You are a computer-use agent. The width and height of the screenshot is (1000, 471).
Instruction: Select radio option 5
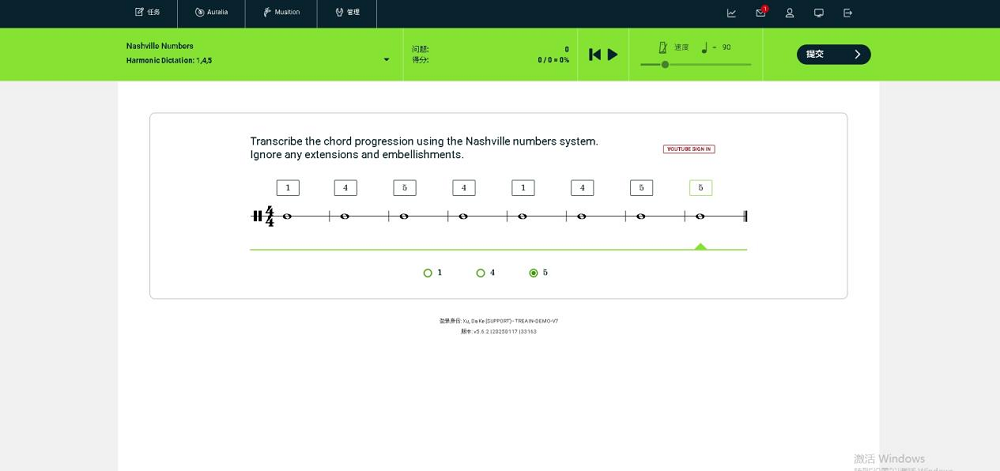coord(534,273)
